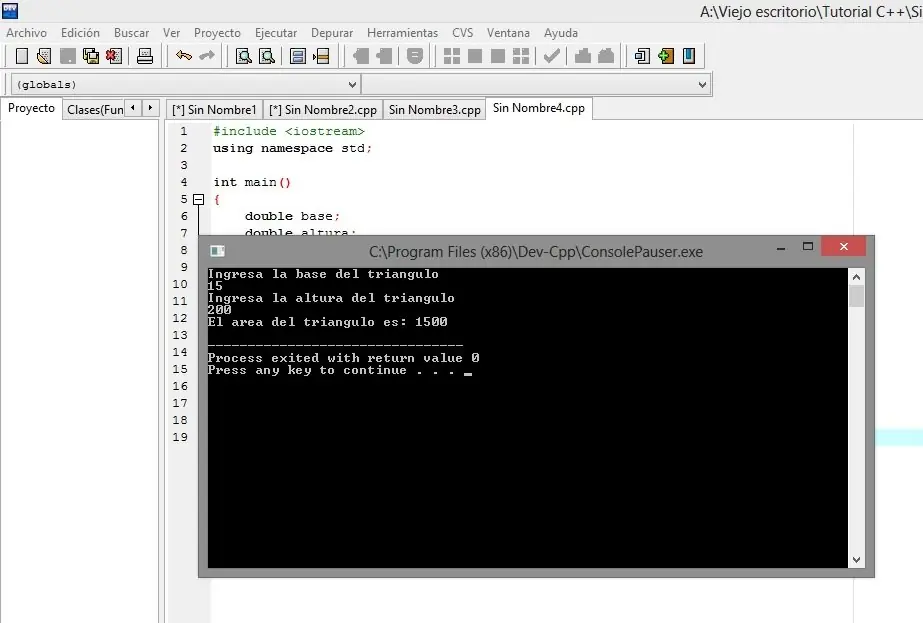Open the Ejecutar menu
Image resolution: width=923 pixels, height=623 pixels.
pyautogui.click(x=276, y=32)
